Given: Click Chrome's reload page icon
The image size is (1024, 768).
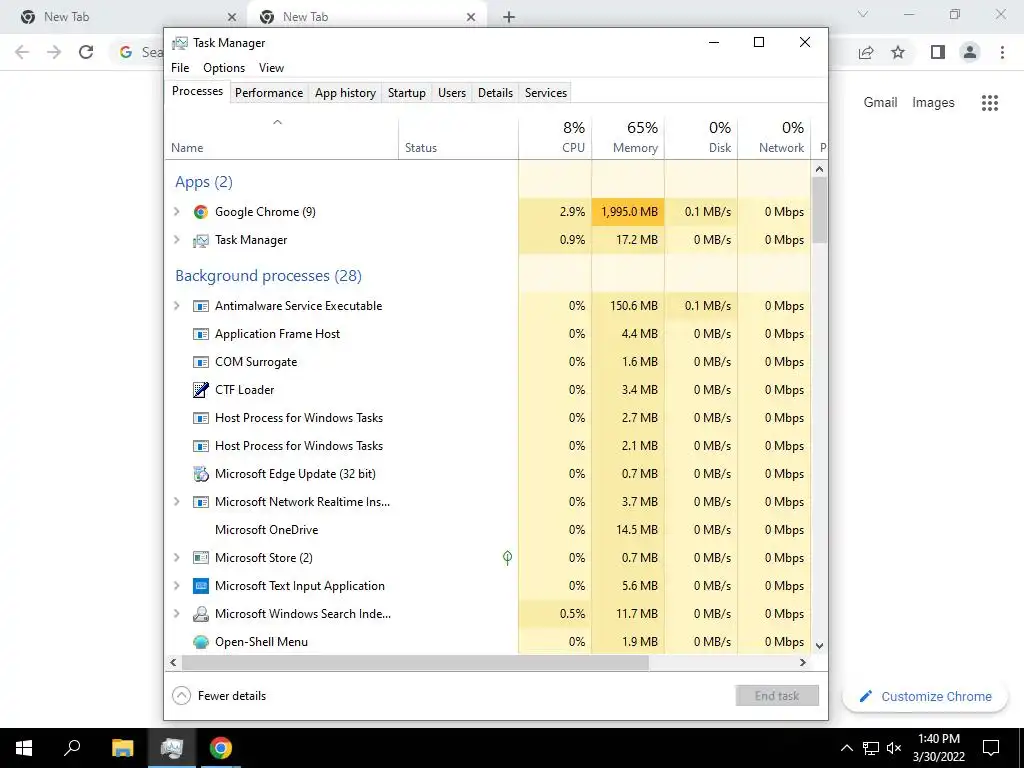Looking at the screenshot, I should (x=86, y=52).
